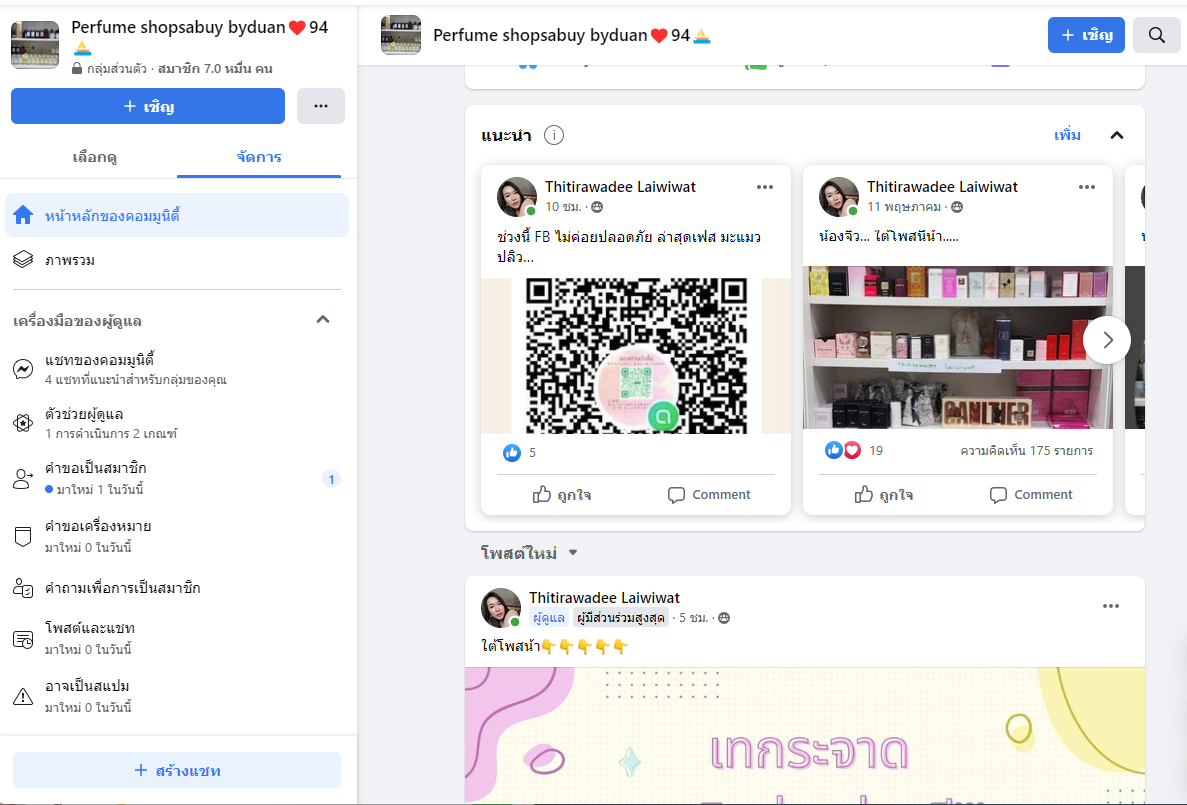Click the badge icon for คำขอเครื่องหมาย

tap(23, 536)
